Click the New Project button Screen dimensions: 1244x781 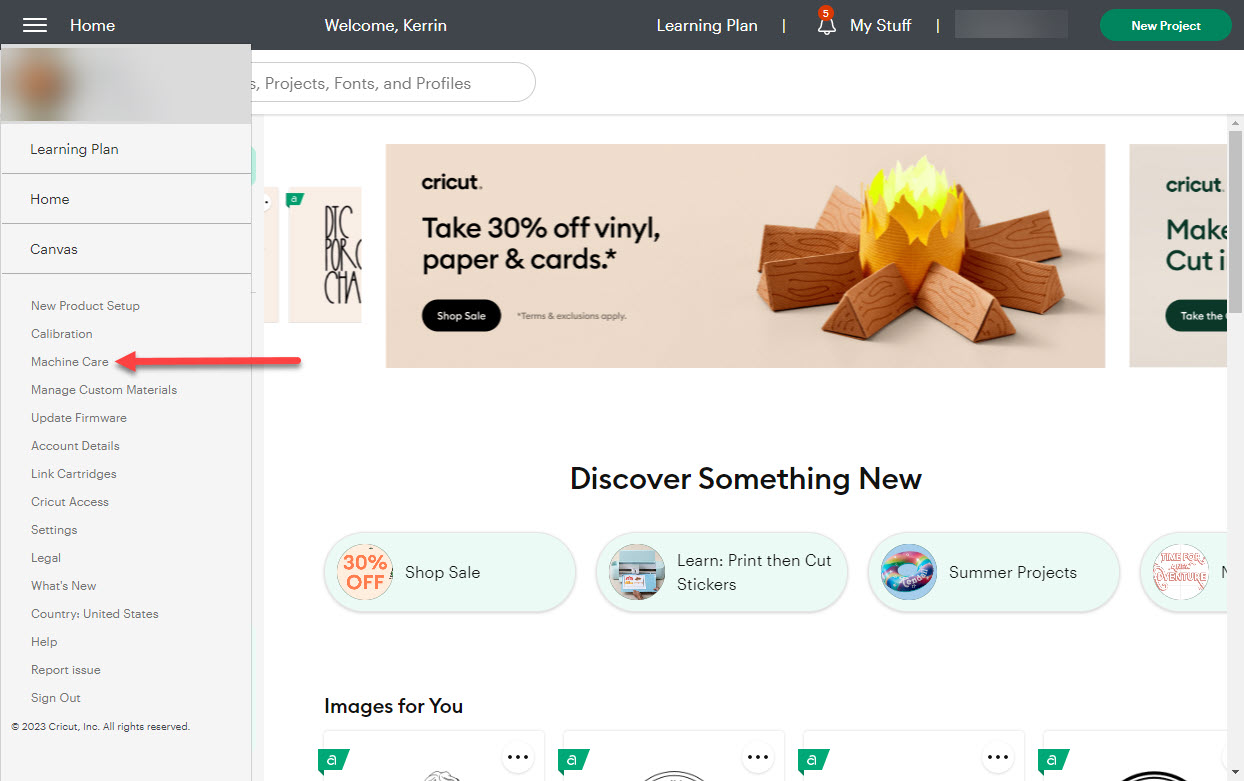pos(1165,26)
